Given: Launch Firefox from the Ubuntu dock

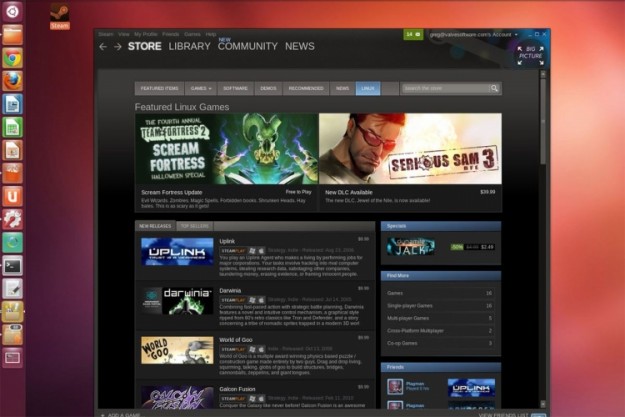Looking at the screenshot, I should (13, 81).
